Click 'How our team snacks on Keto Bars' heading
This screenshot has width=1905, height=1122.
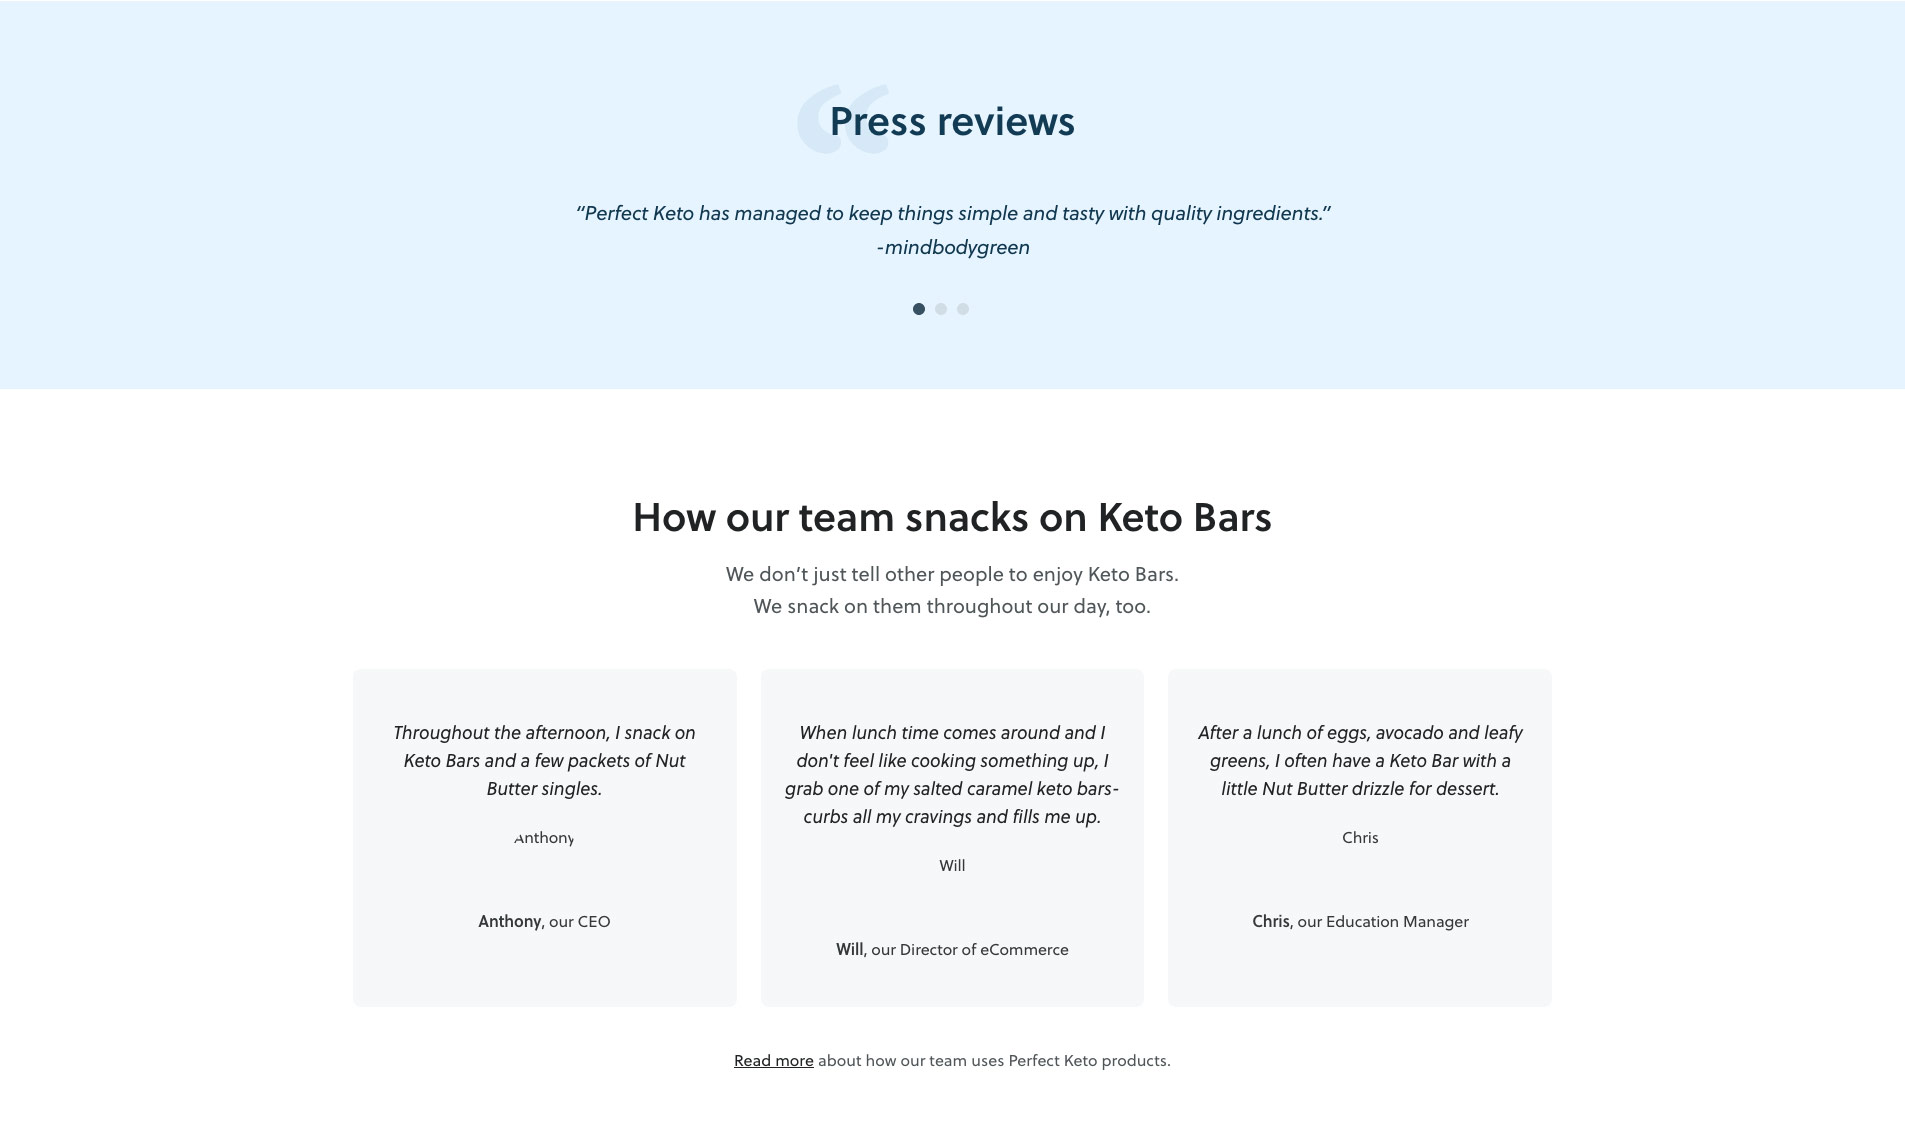coord(952,517)
